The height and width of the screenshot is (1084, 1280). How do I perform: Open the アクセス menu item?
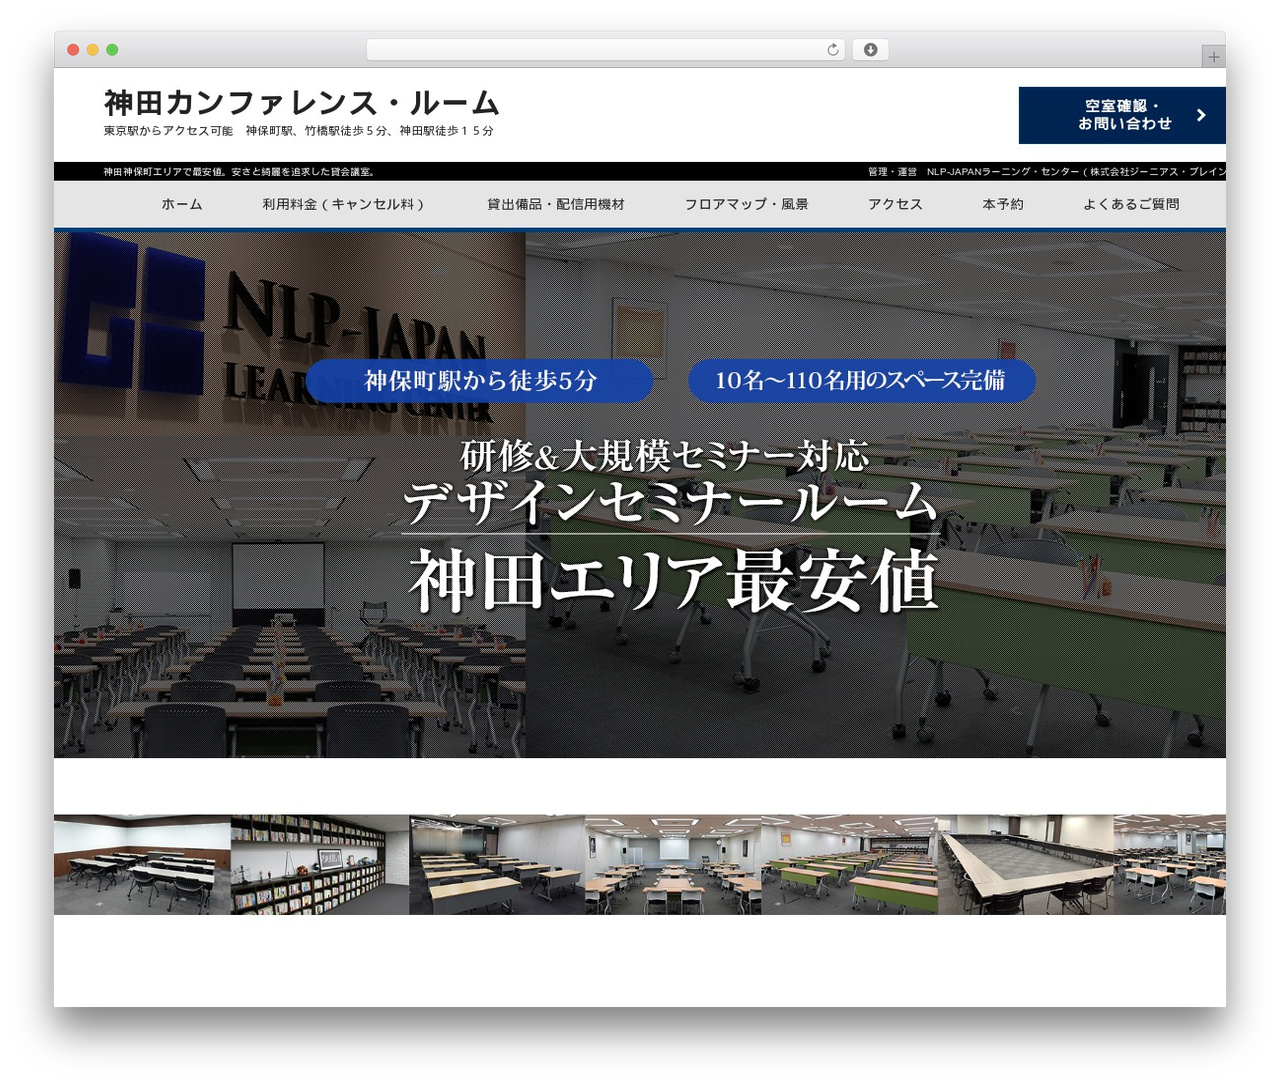895,204
